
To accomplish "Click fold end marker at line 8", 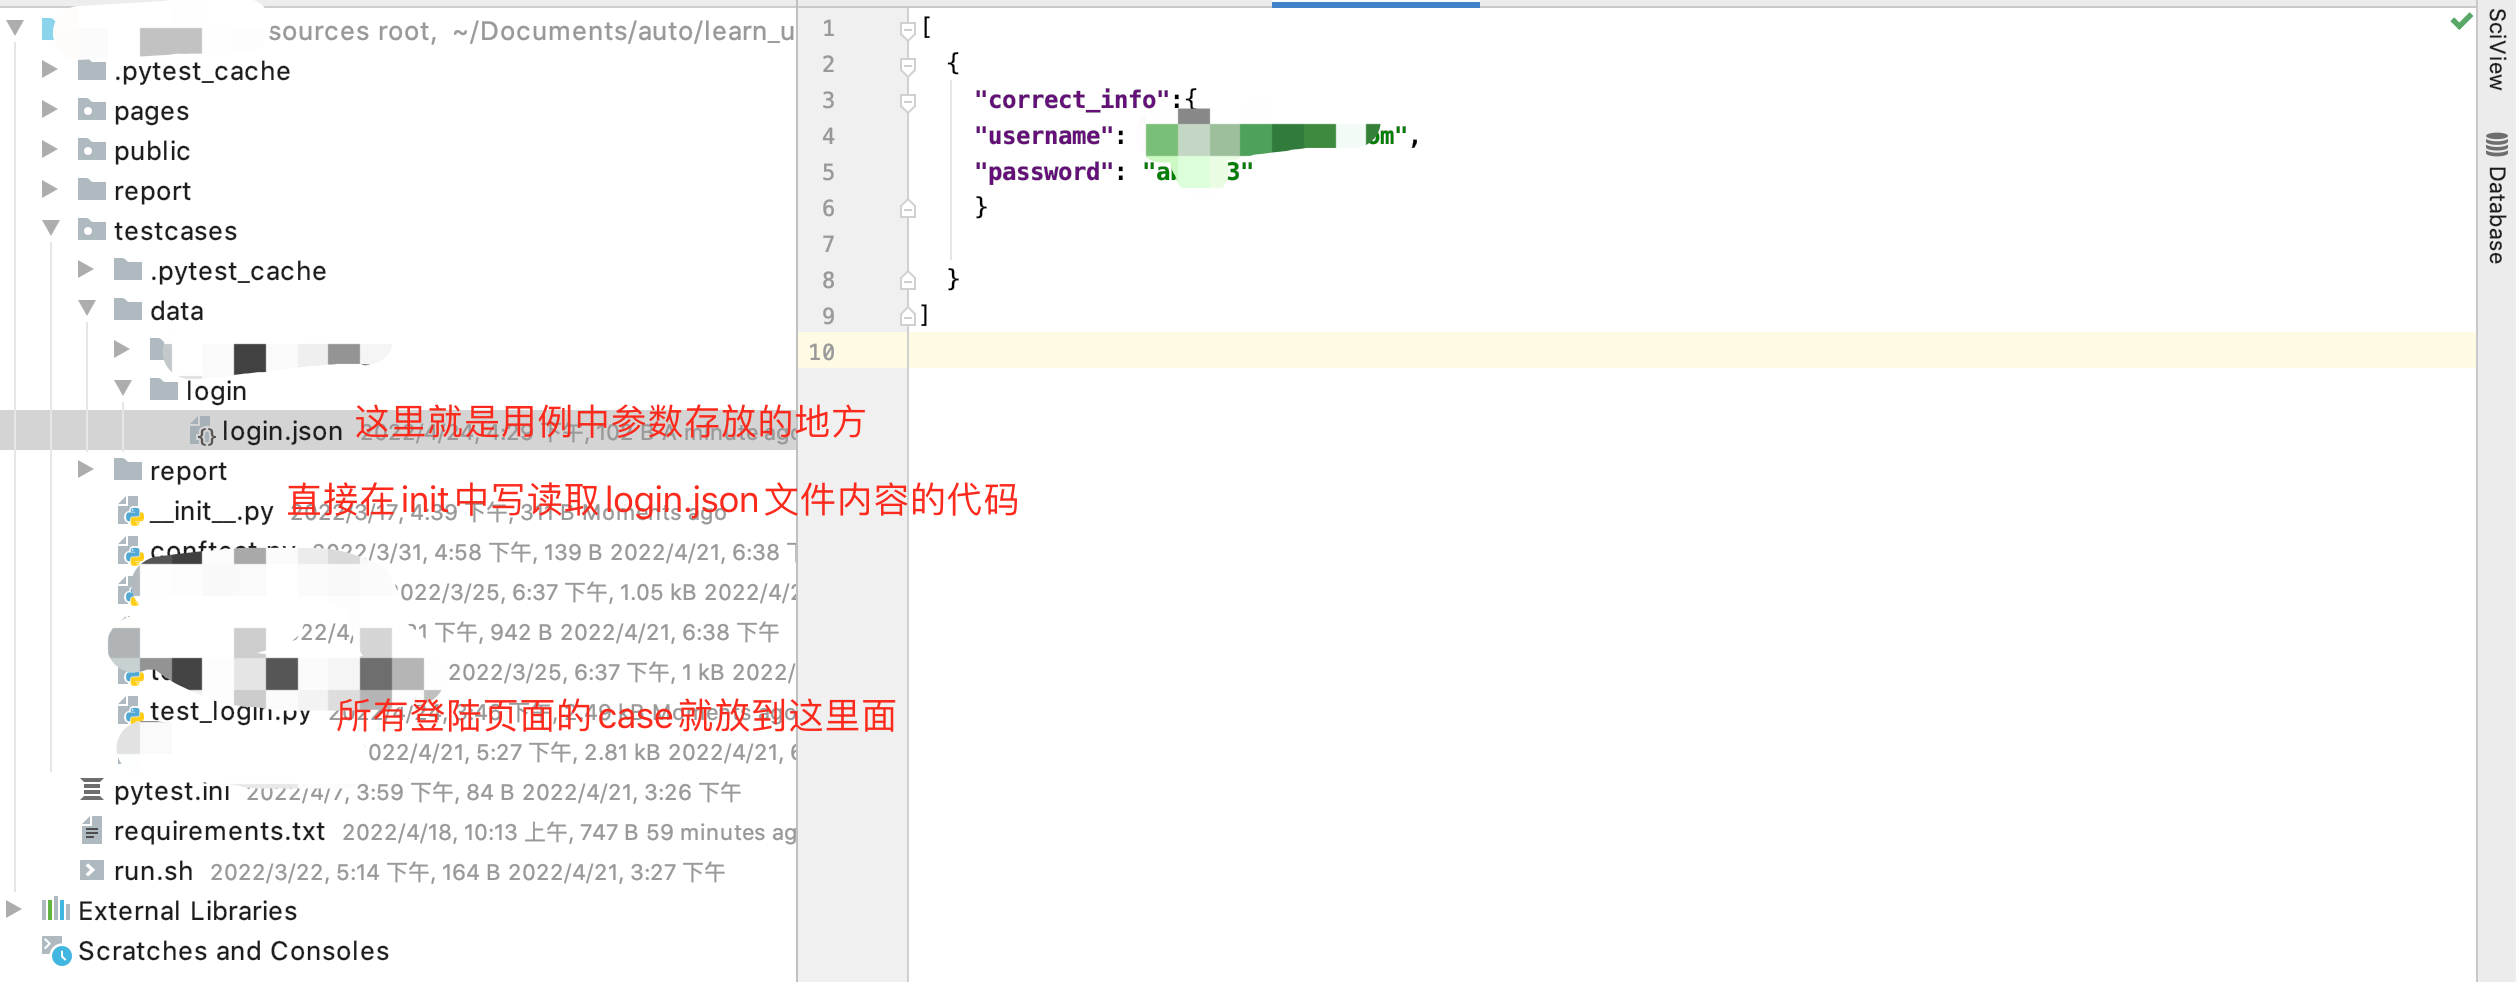I will click(908, 280).
